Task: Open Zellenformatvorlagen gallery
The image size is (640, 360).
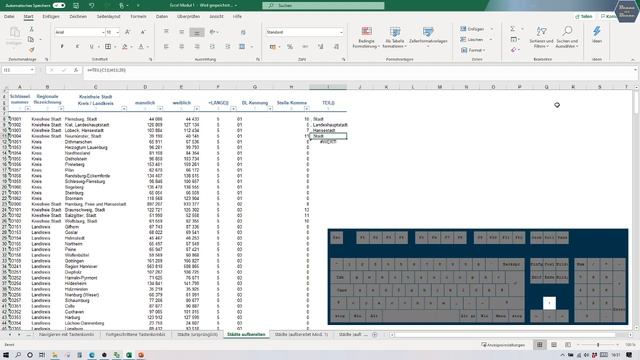Action: [x=428, y=38]
